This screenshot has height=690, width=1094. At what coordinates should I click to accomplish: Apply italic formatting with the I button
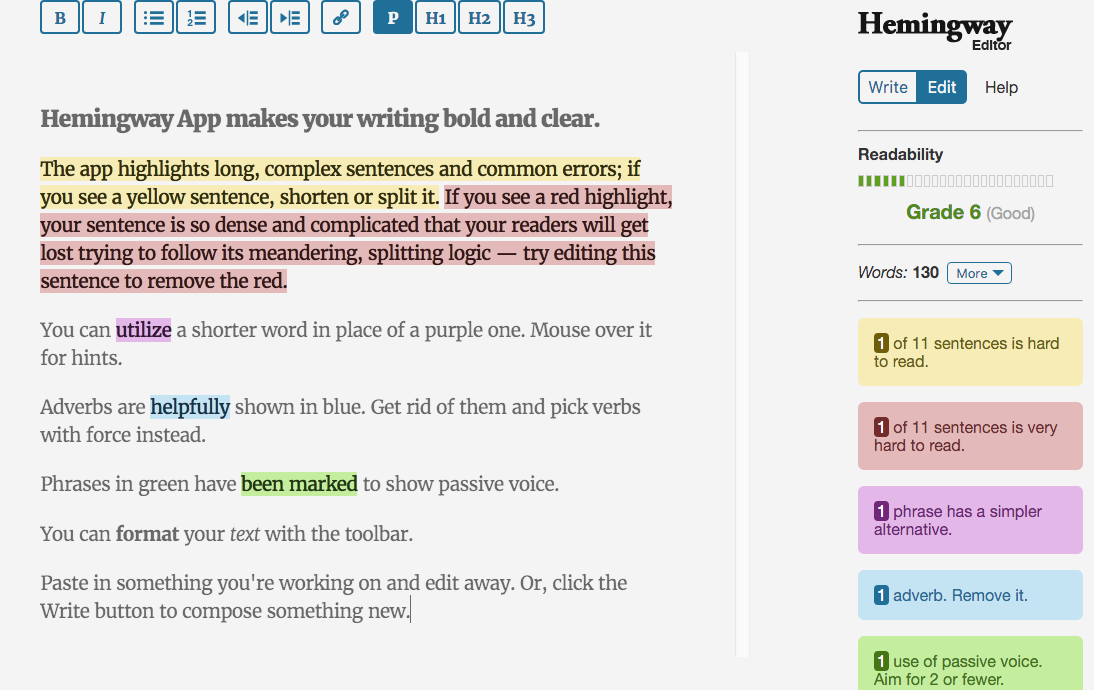102,17
